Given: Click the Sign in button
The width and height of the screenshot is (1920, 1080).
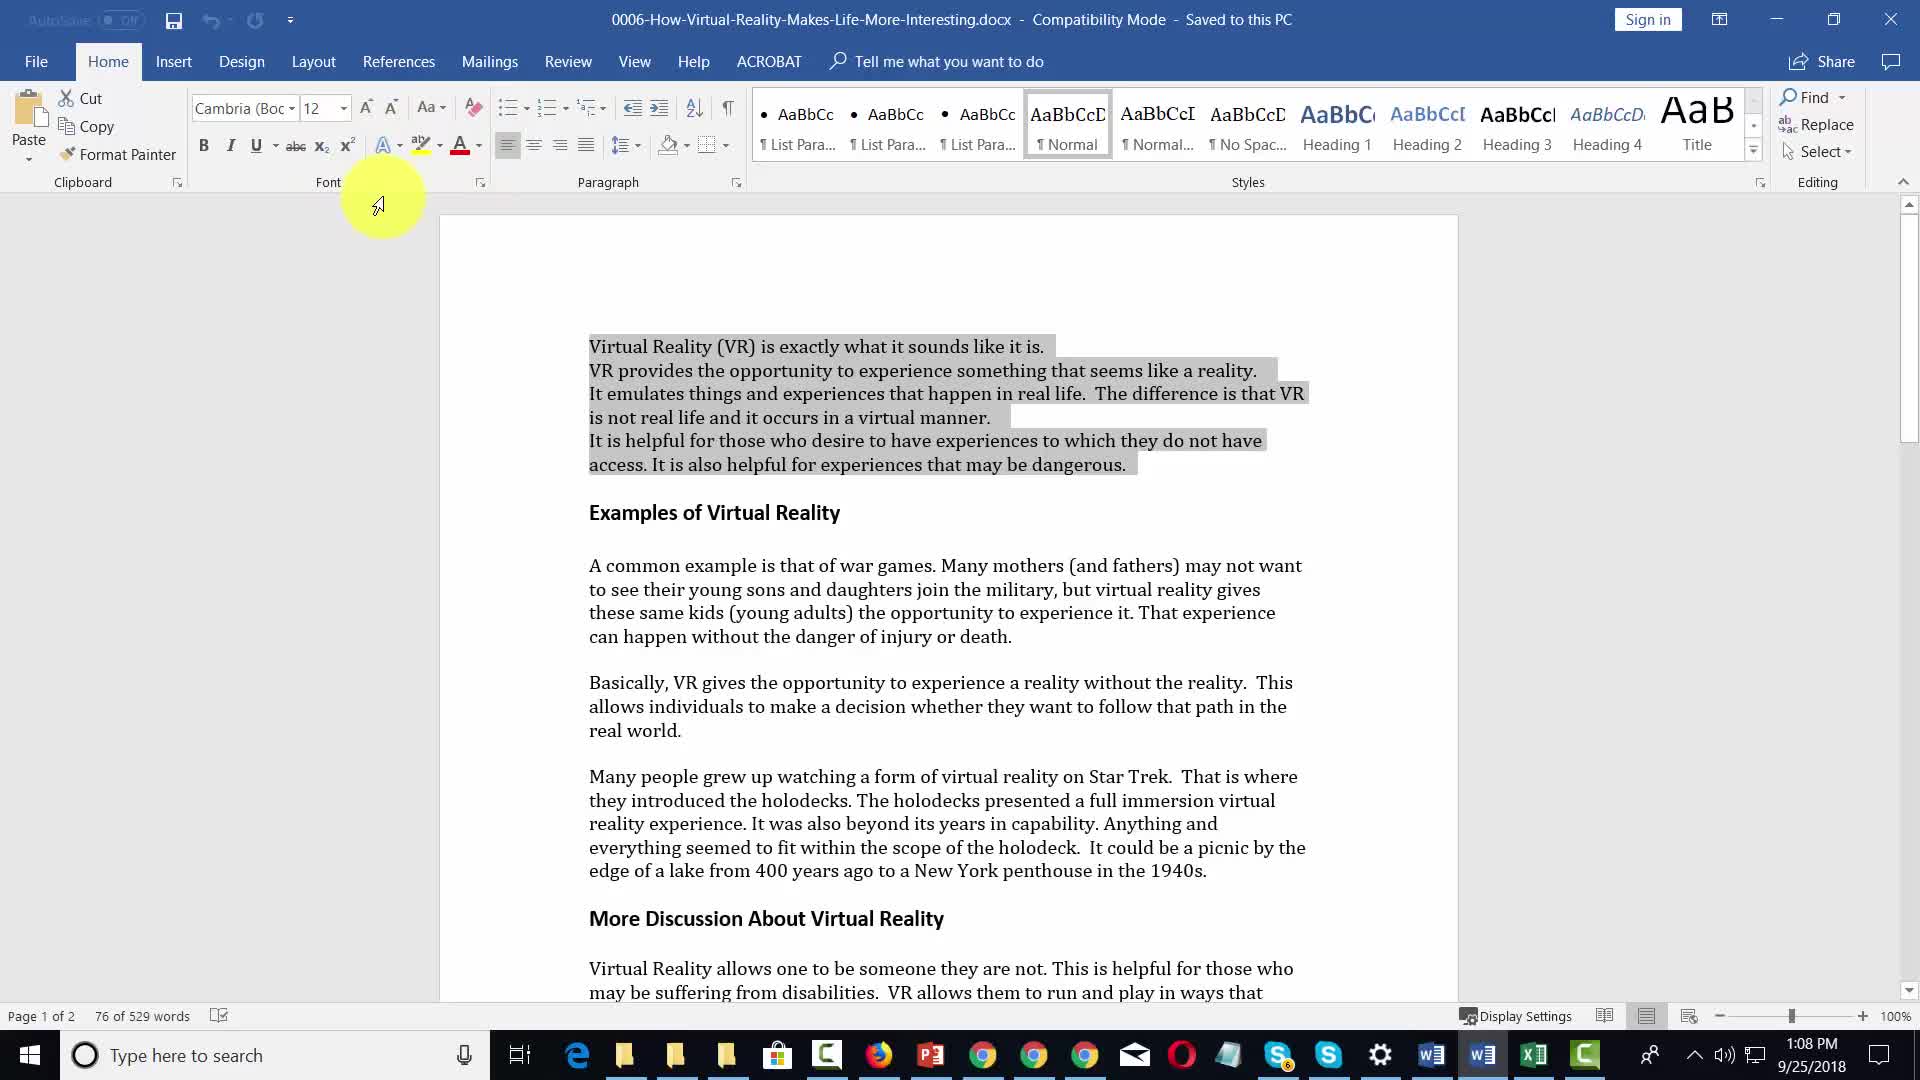Looking at the screenshot, I should (1648, 20).
